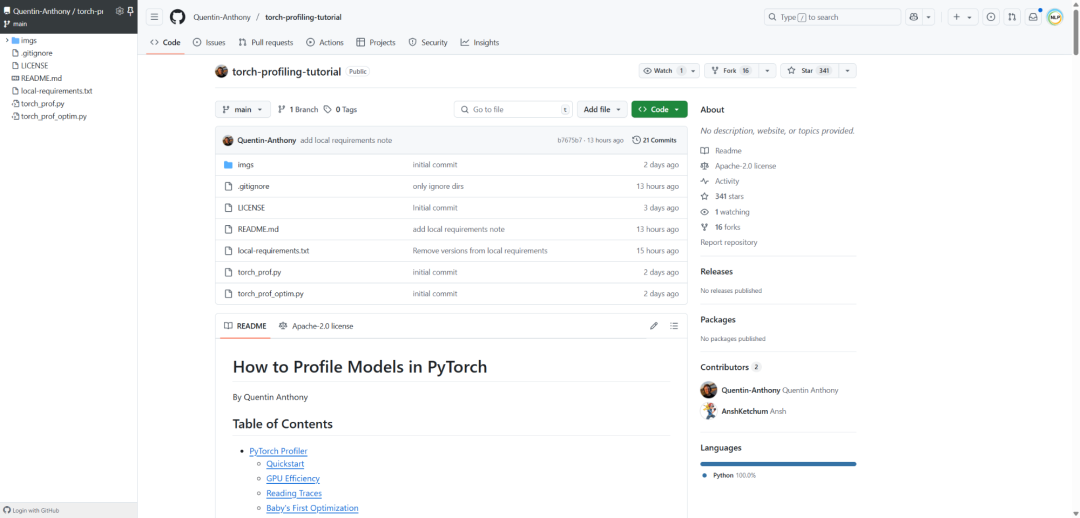The image size is (1080, 518).
Task: Fork the repository
Action: 731,71
